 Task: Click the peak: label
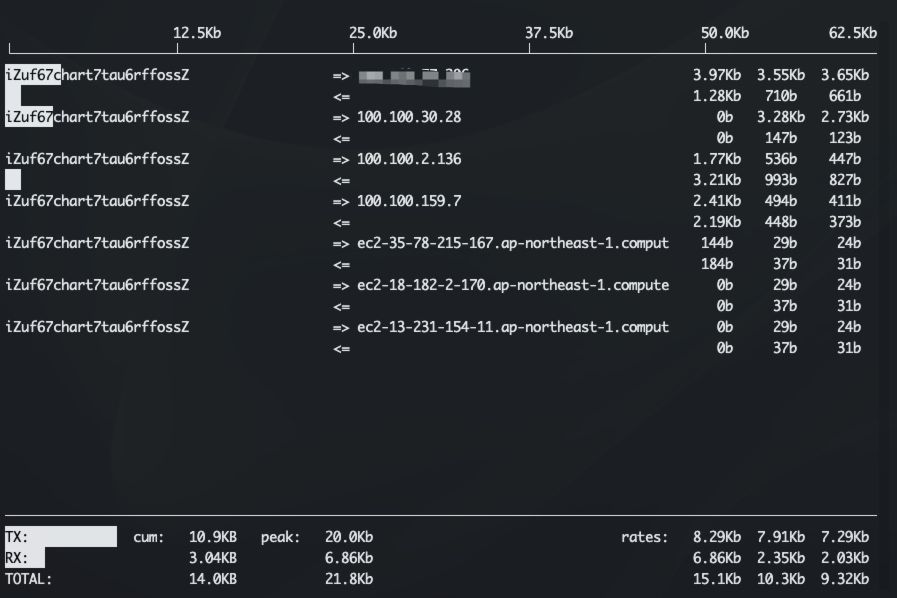281,537
